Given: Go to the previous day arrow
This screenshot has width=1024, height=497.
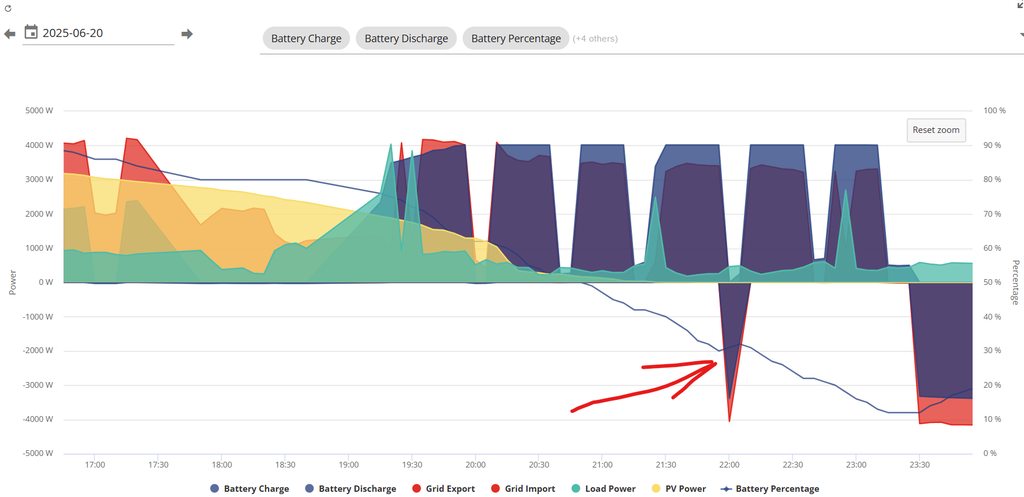Looking at the screenshot, I should pyautogui.click(x=10, y=34).
